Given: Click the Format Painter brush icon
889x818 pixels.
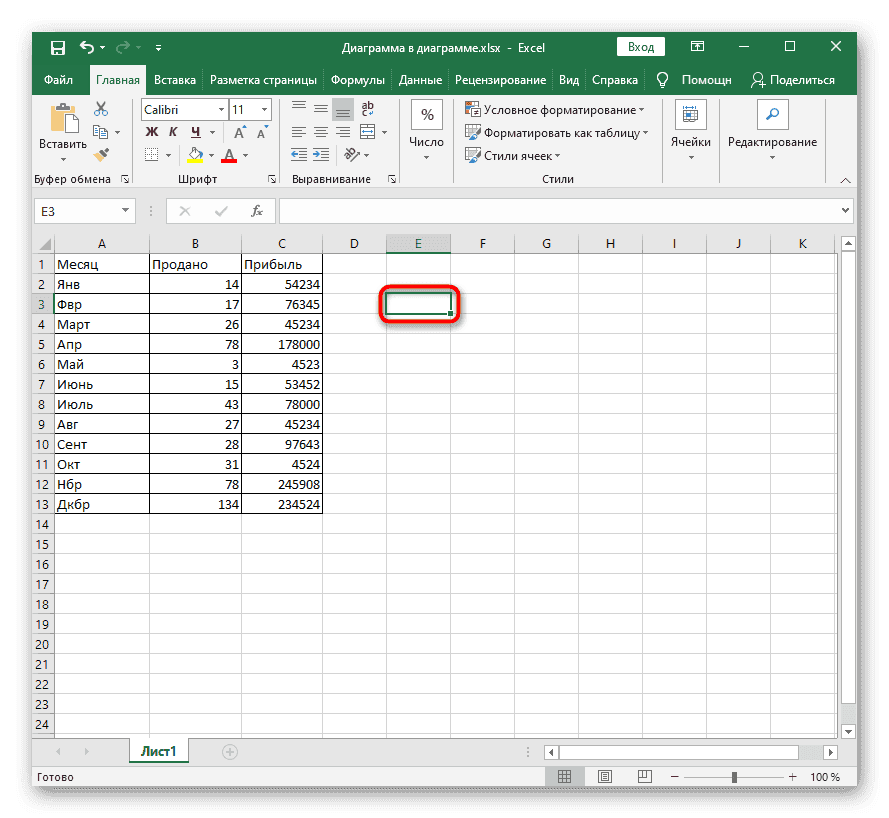Looking at the screenshot, I should pyautogui.click(x=101, y=154).
